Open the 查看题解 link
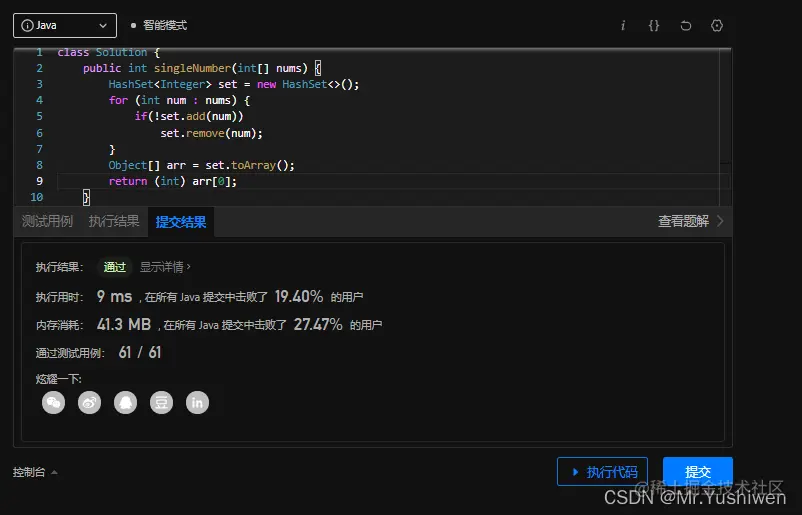The image size is (802, 515). point(683,221)
